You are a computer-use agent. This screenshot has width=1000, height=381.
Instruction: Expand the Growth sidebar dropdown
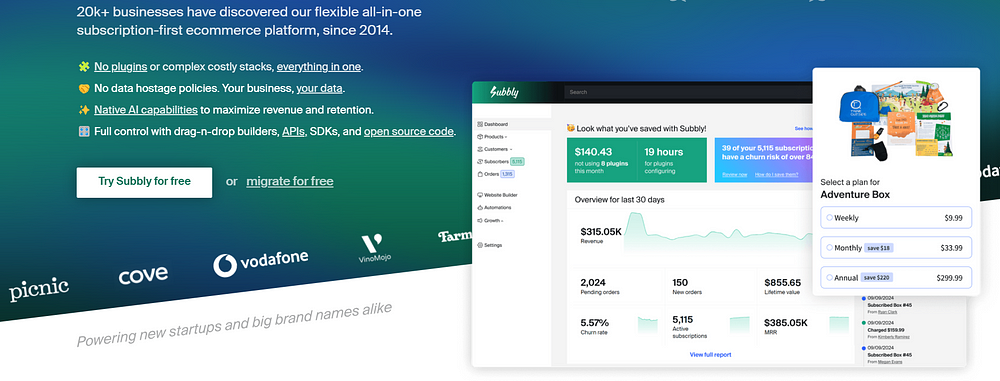coord(489,220)
